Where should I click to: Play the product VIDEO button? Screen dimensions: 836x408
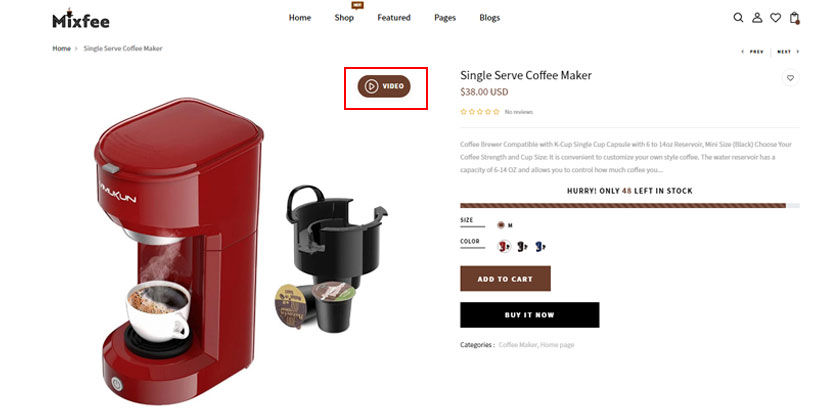pyautogui.click(x=384, y=86)
